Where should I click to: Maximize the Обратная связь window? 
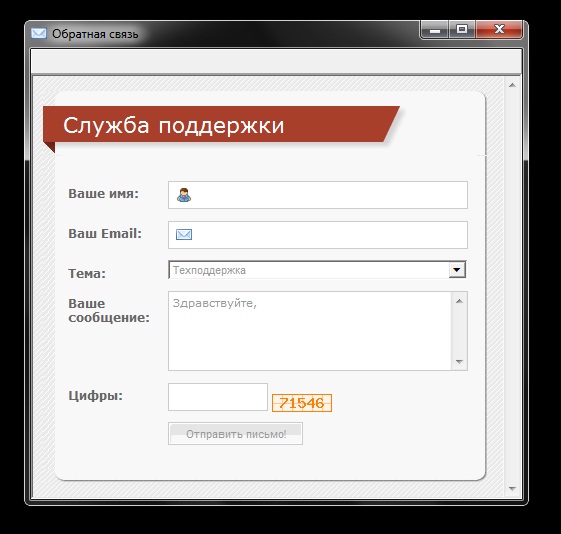click(462, 29)
